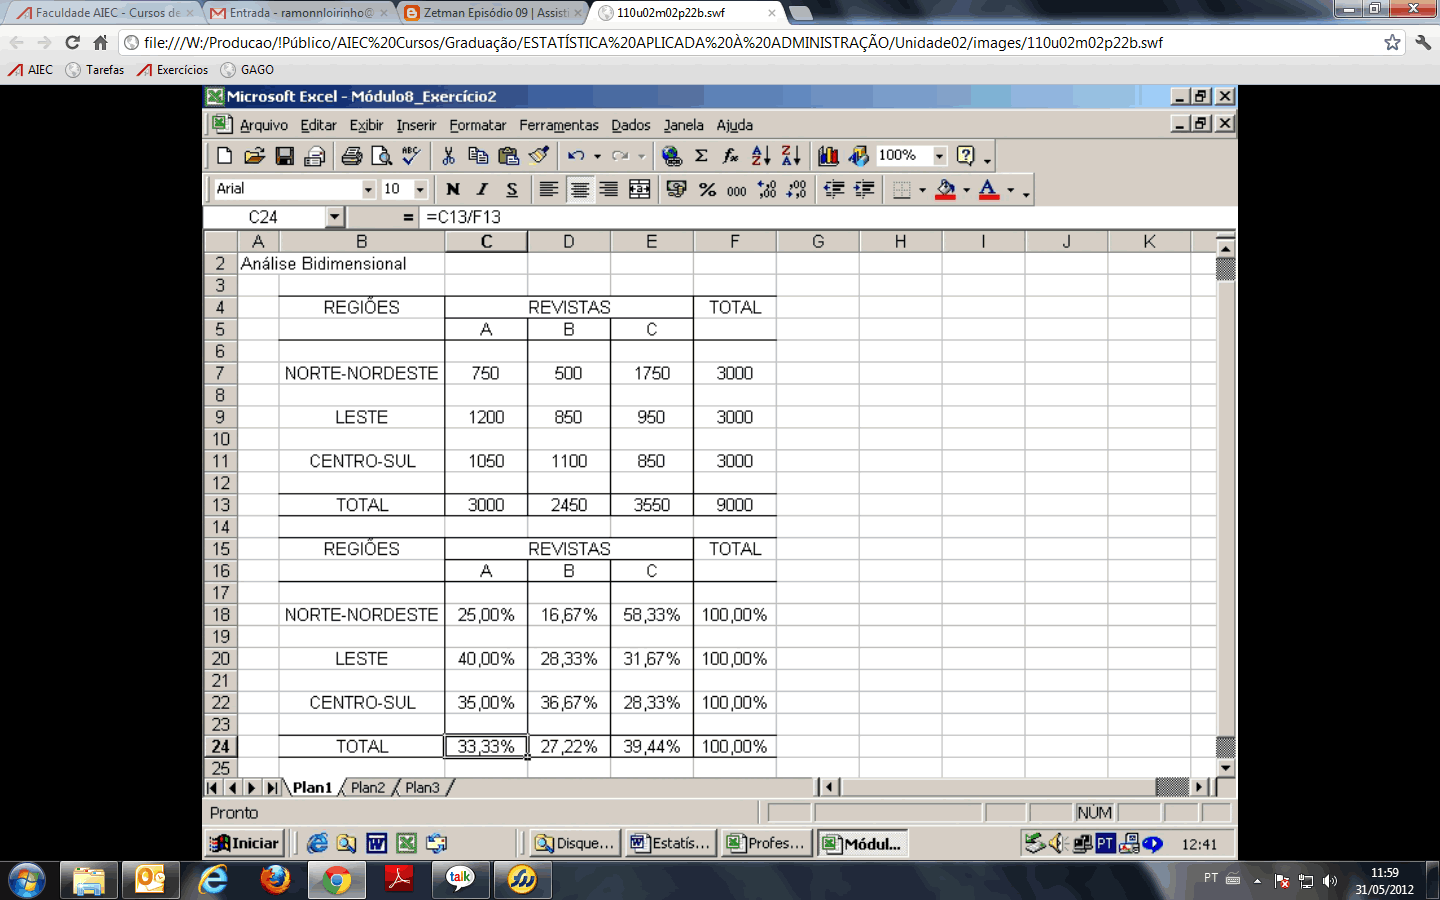Apply Percent Style format icon
The width and height of the screenshot is (1440, 900).
pos(707,189)
